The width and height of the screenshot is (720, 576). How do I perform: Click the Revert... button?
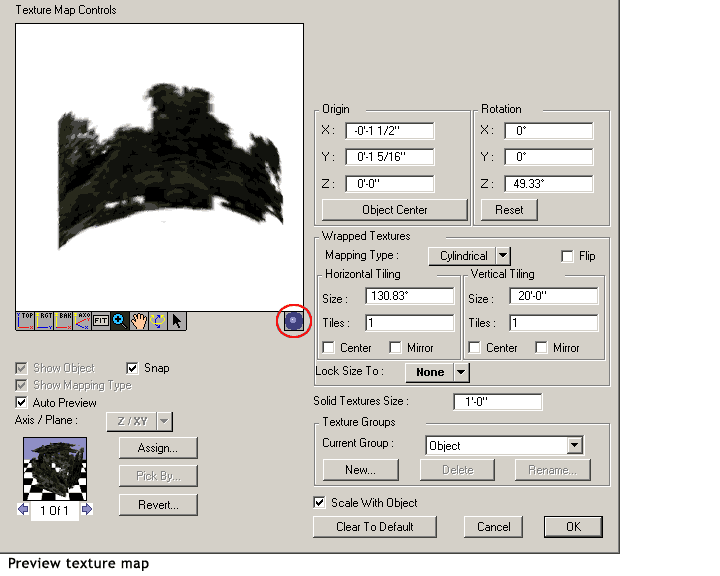point(158,505)
